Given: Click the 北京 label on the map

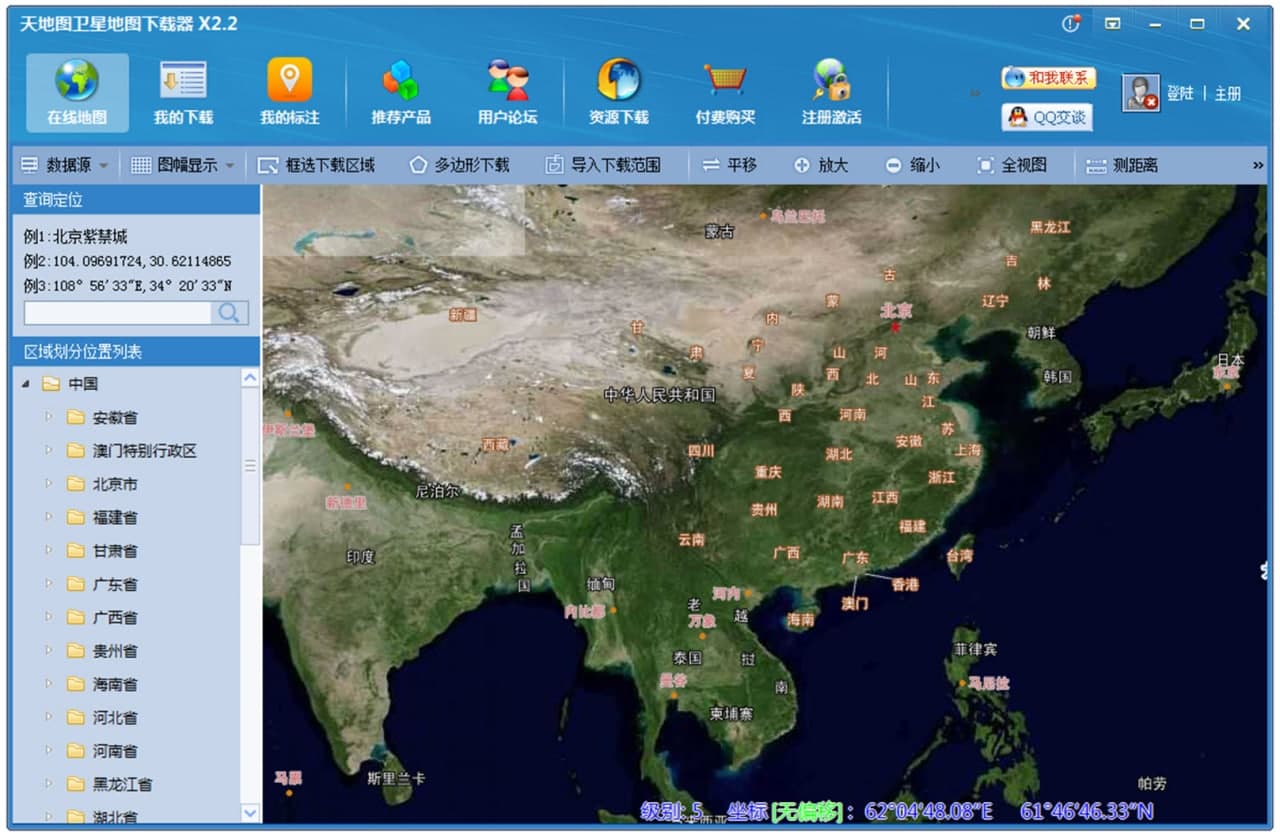Looking at the screenshot, I should [x=896, y=310].
